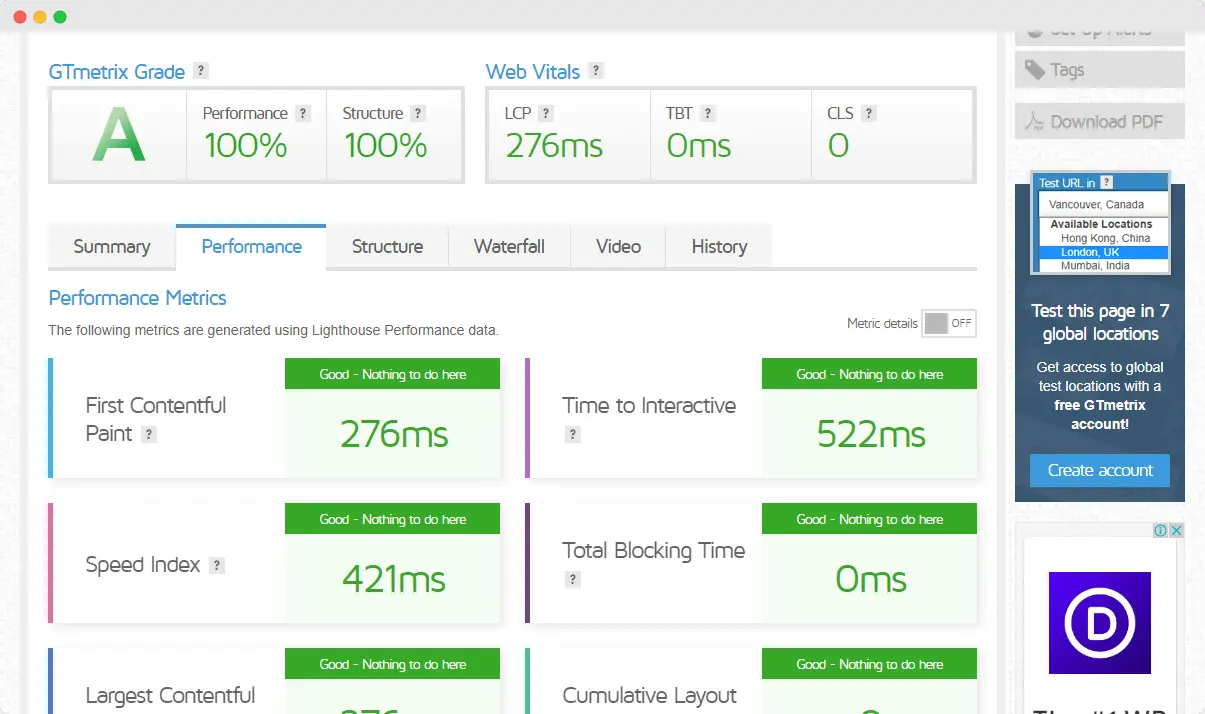Show the LCP metric help tooltip icon
Viewport: 1205px width, 714px height.
[x=546, y=114]
